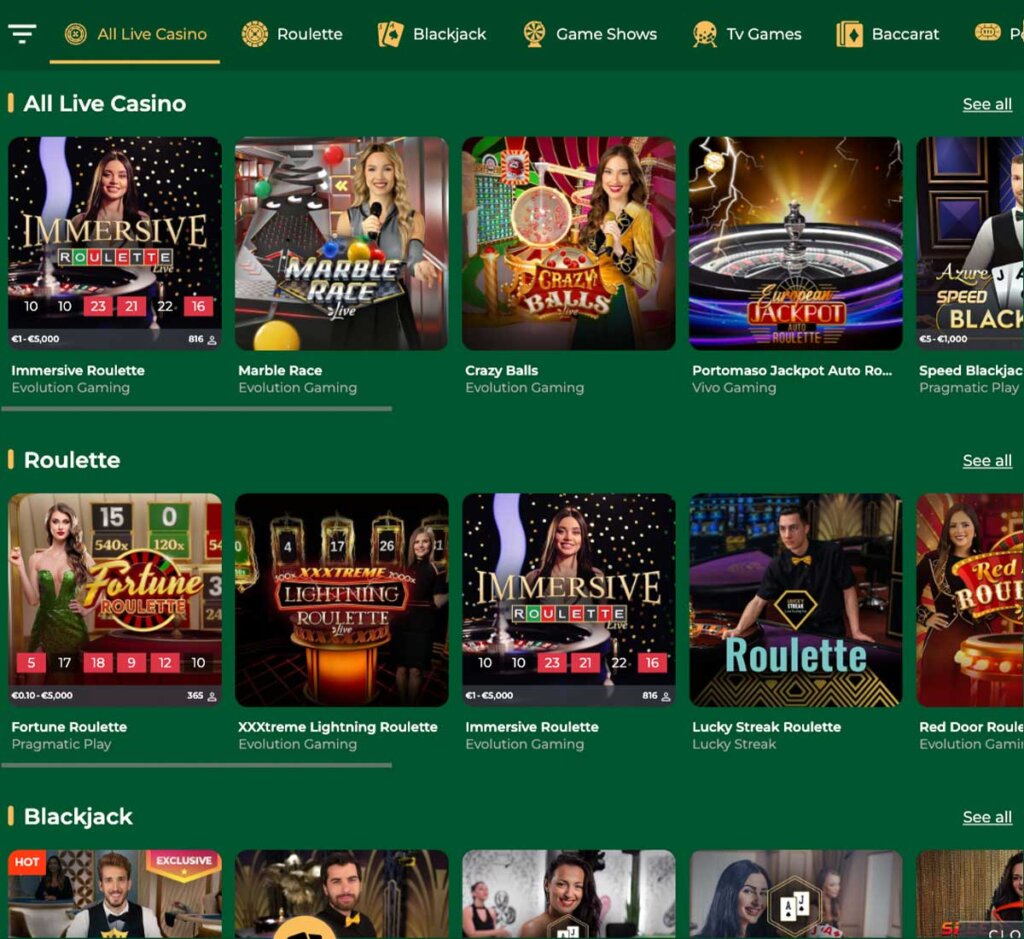This screenshot has width=1024, height=939.
Task: Click the Lucky Streak Roulette title text
Action: point(767,727)
